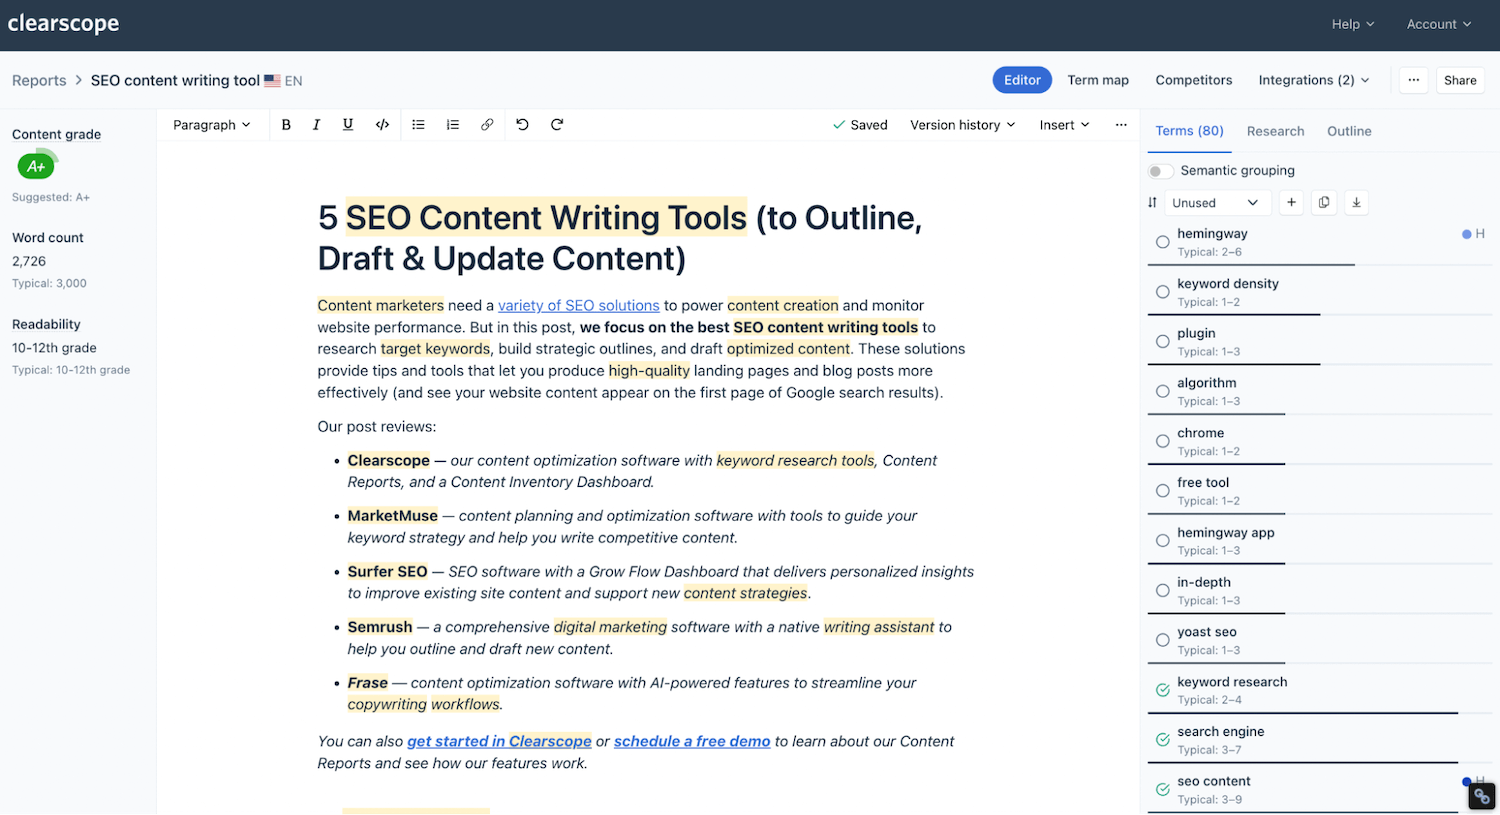Click the undo icon

click(x=522, y=124)
